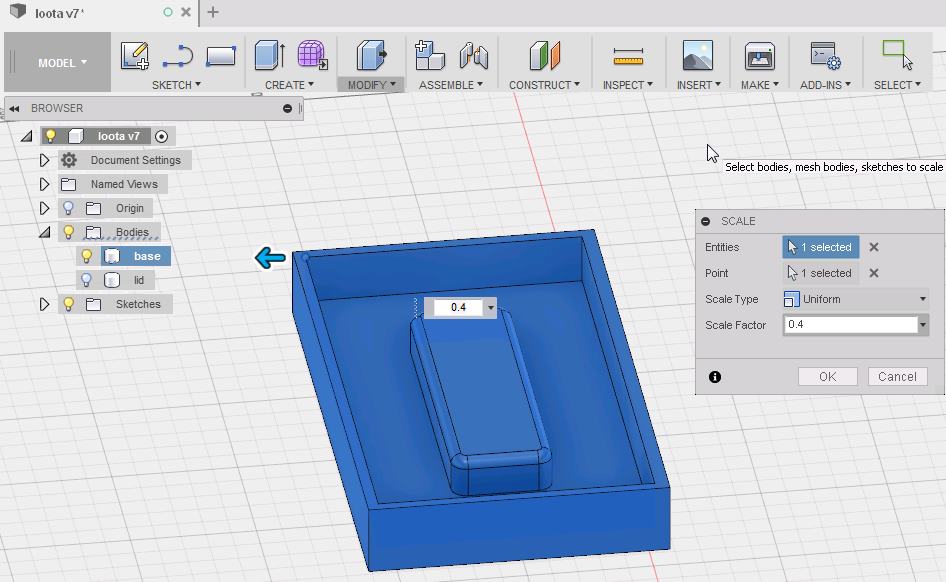Select the Line sketch tool icon
The height and width of the screenshot is (582, 946).
pos(178,56)
